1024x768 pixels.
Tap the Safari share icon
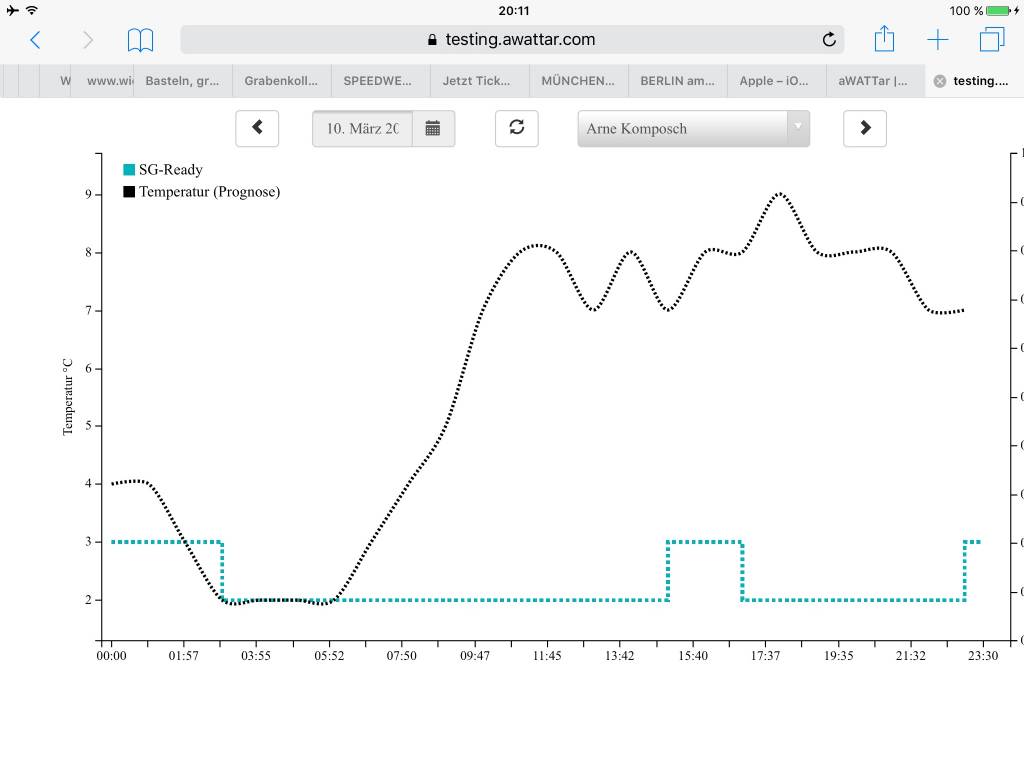pyautogui.click(x=884, y=40)
